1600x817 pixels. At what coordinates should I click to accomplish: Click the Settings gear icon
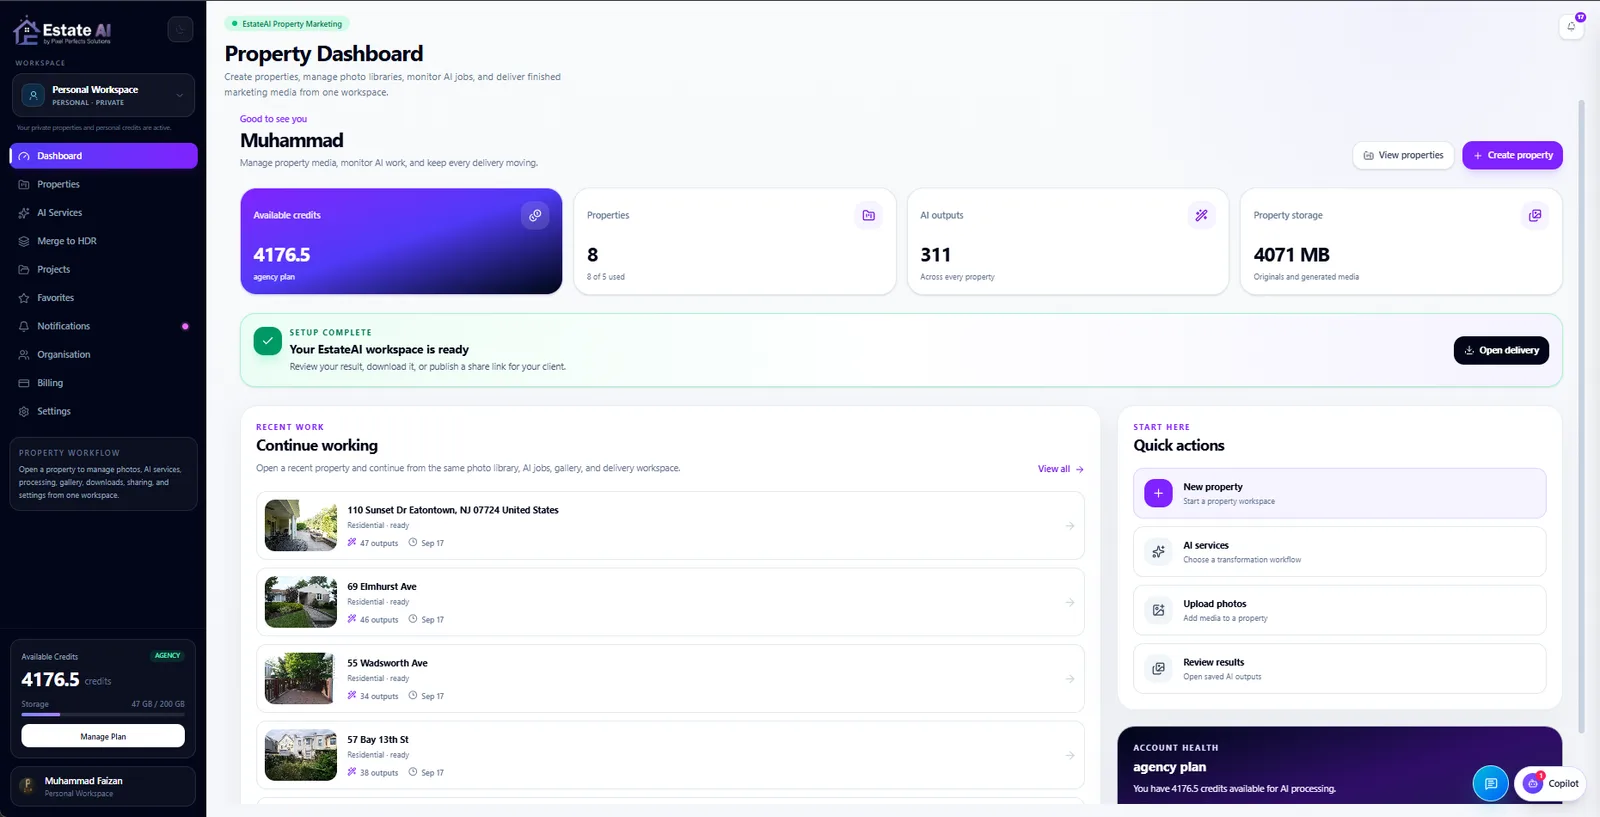click(x=24, y=411)
